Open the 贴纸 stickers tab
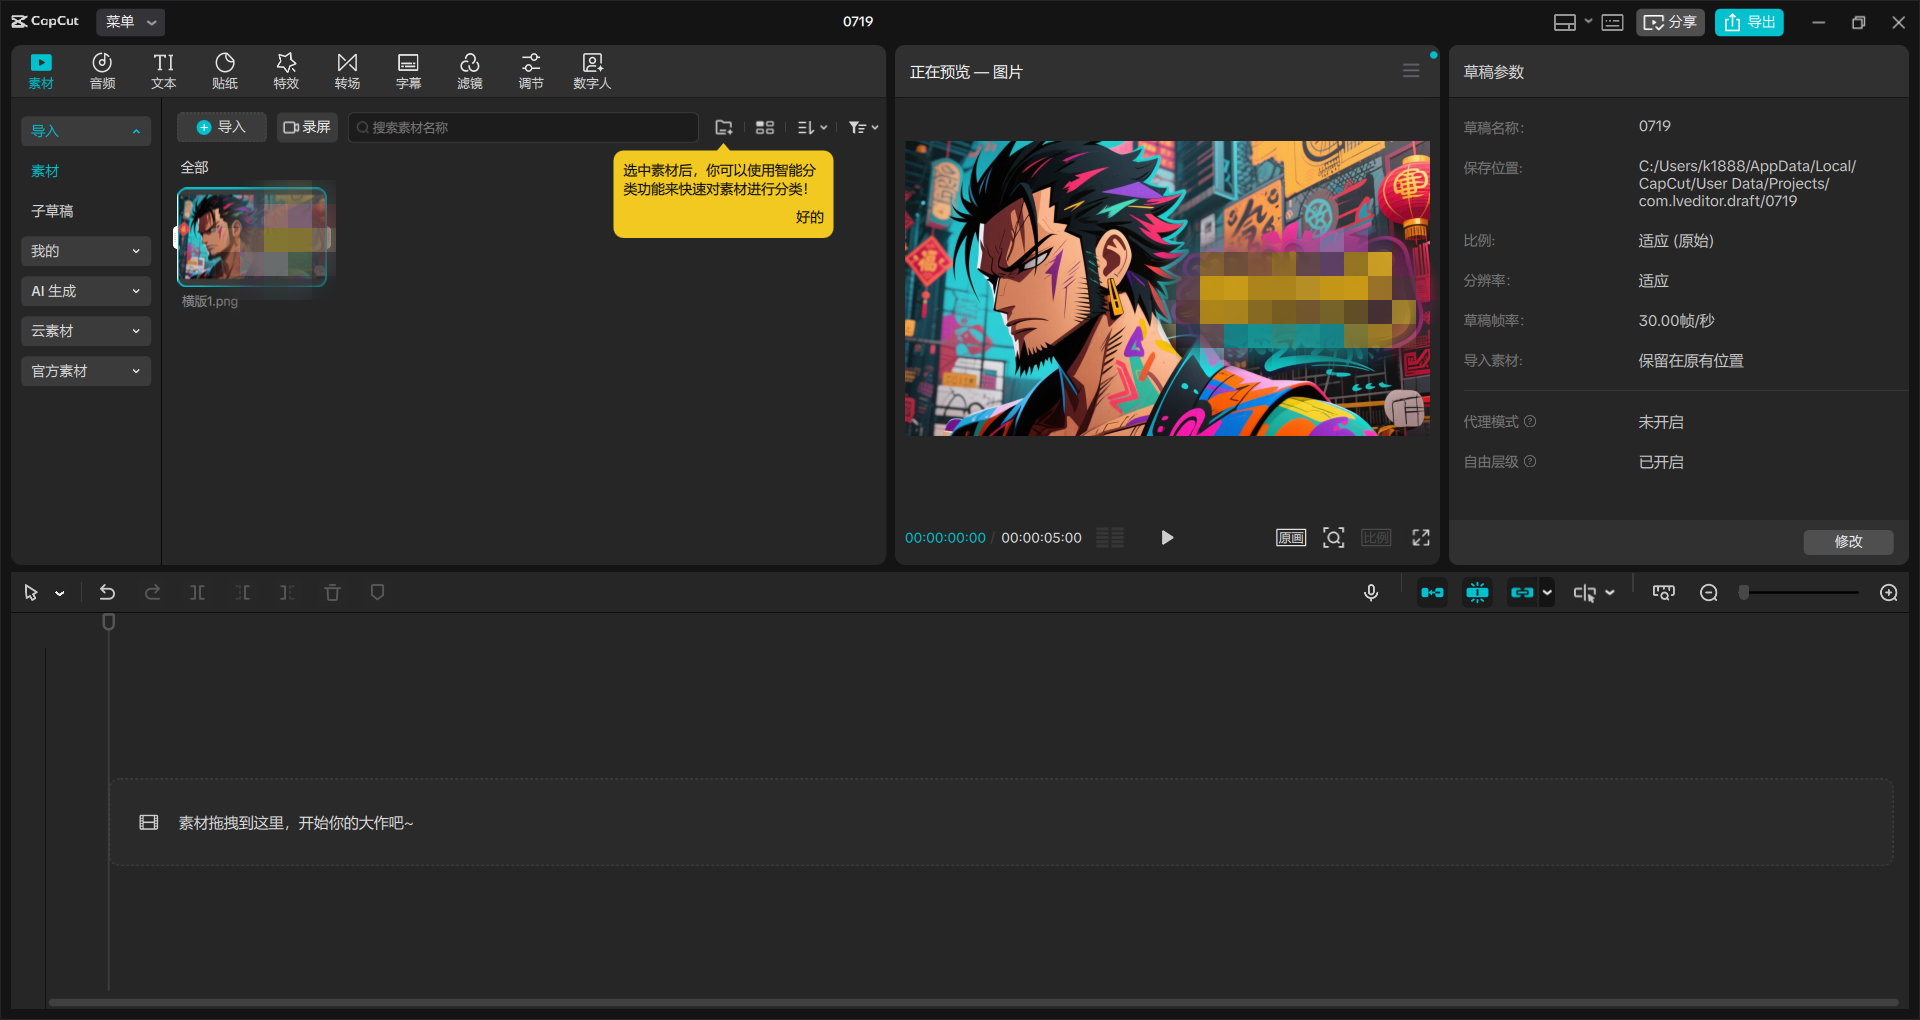This screenshot has width=1920, height=1020. click(x=225, y=71)
